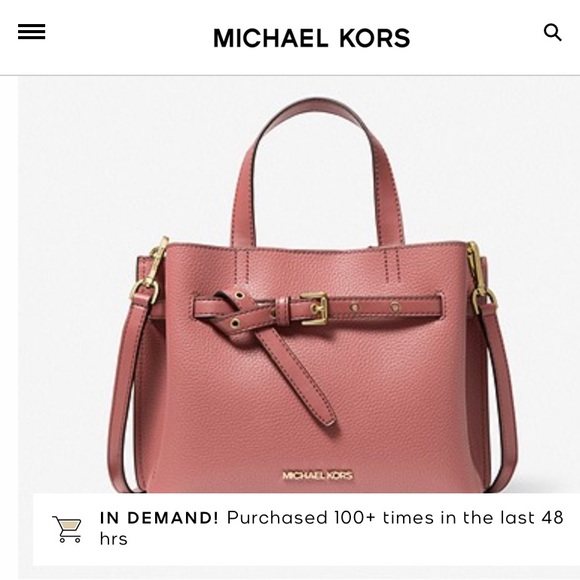580x580 pixels.
Task: Open the hamburger navigation menu
Action: [31, 31]
